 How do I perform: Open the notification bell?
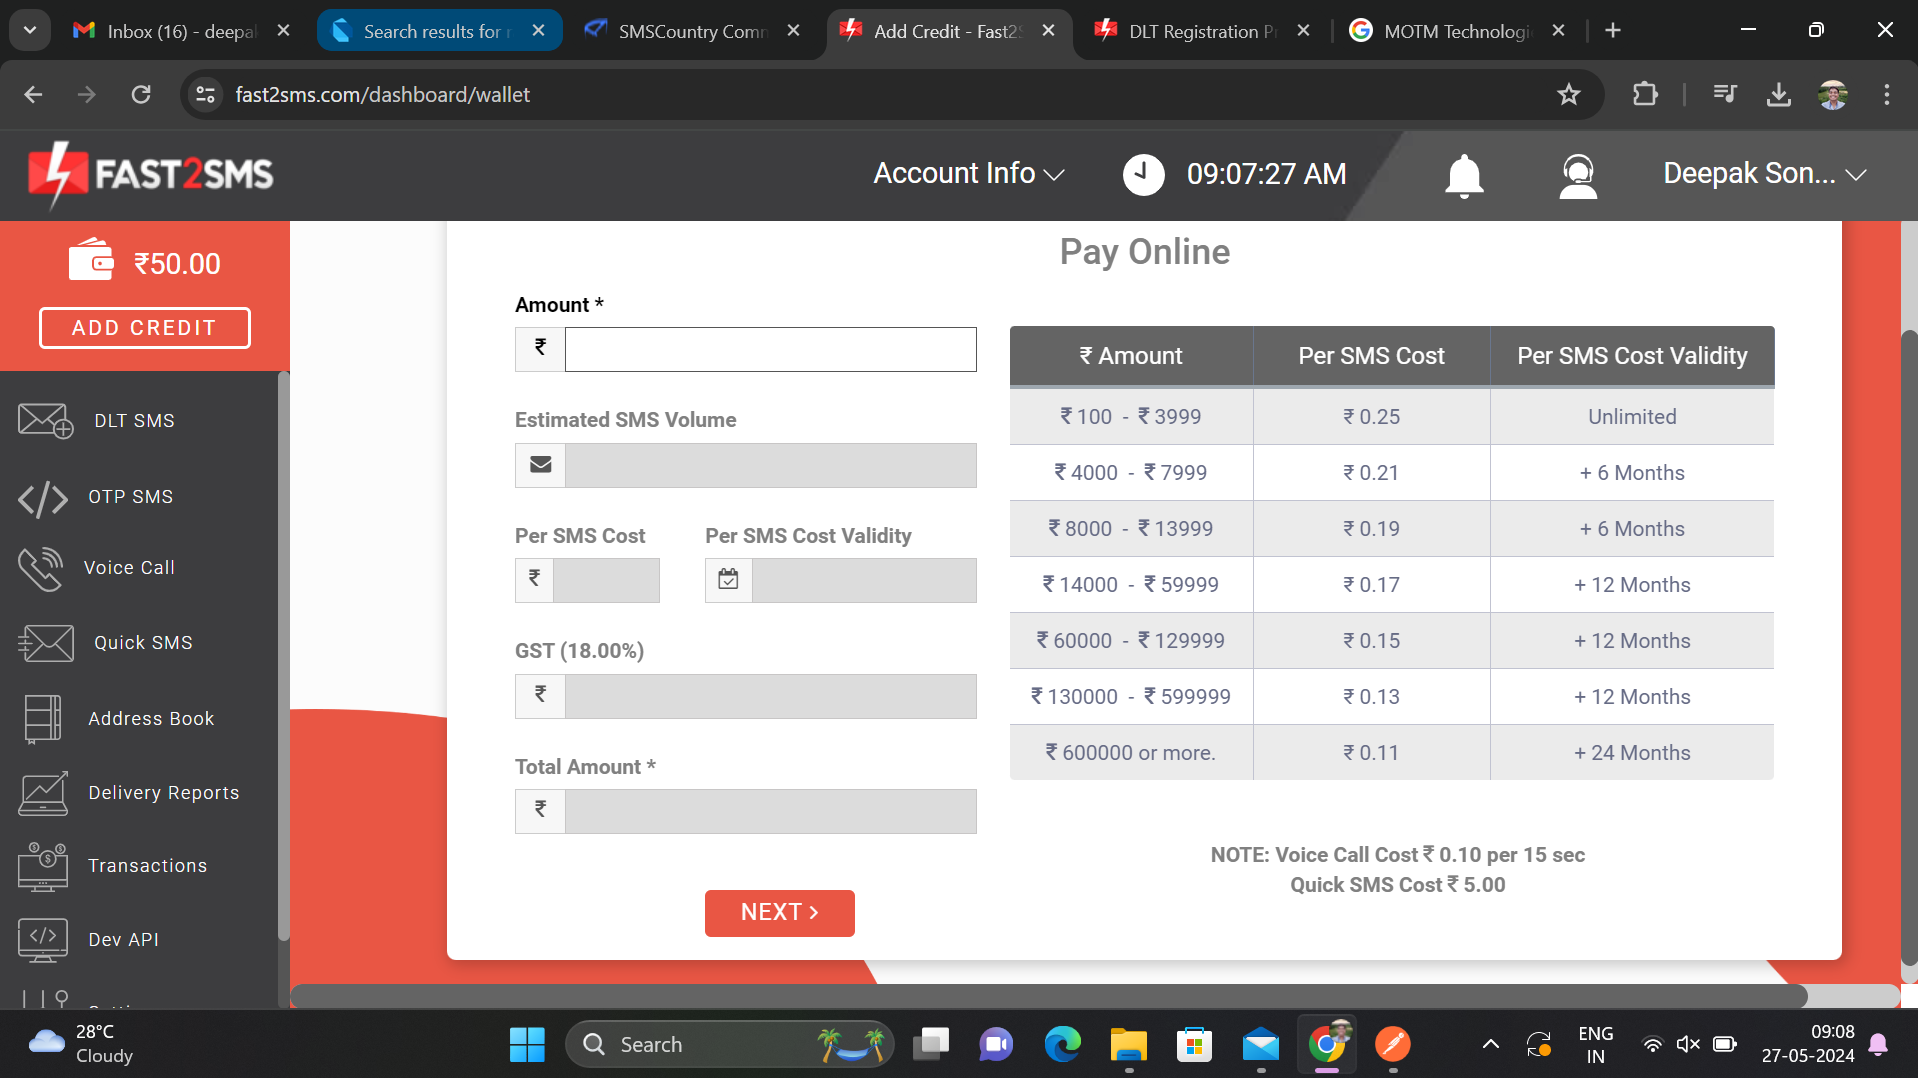point(1464,175)
